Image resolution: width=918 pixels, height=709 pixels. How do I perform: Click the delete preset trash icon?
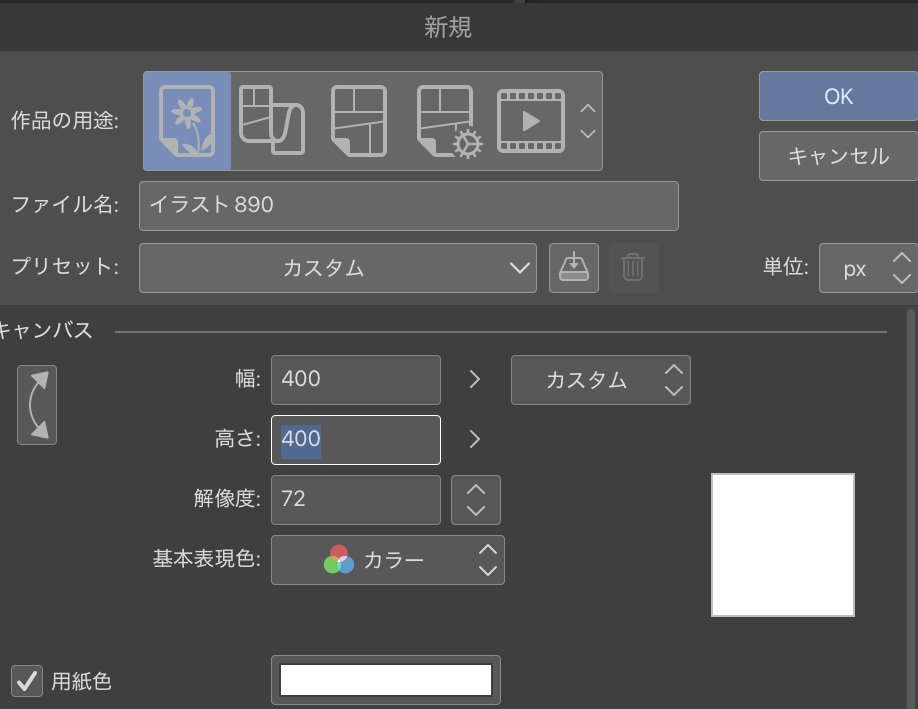633,267
